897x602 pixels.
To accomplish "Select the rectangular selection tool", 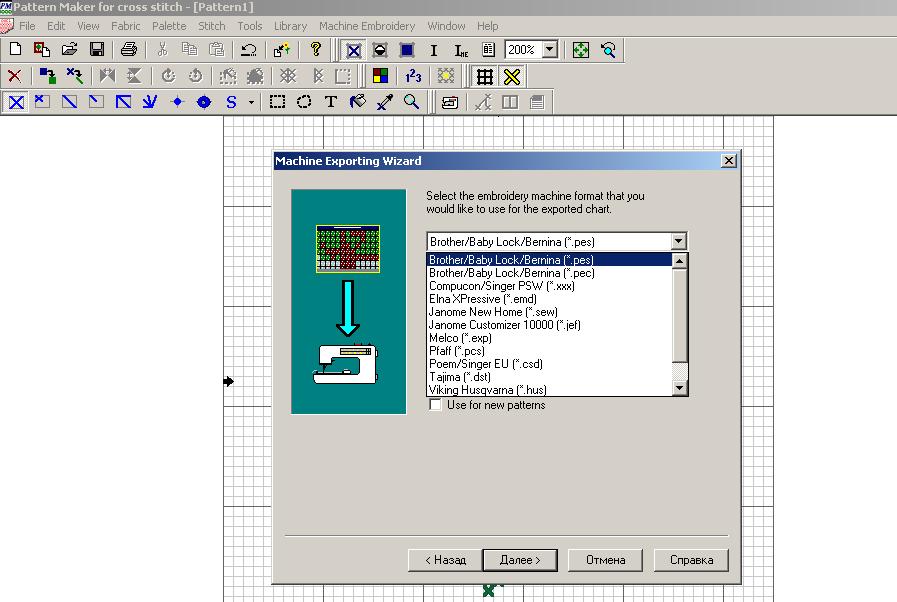I will [278, 102].
